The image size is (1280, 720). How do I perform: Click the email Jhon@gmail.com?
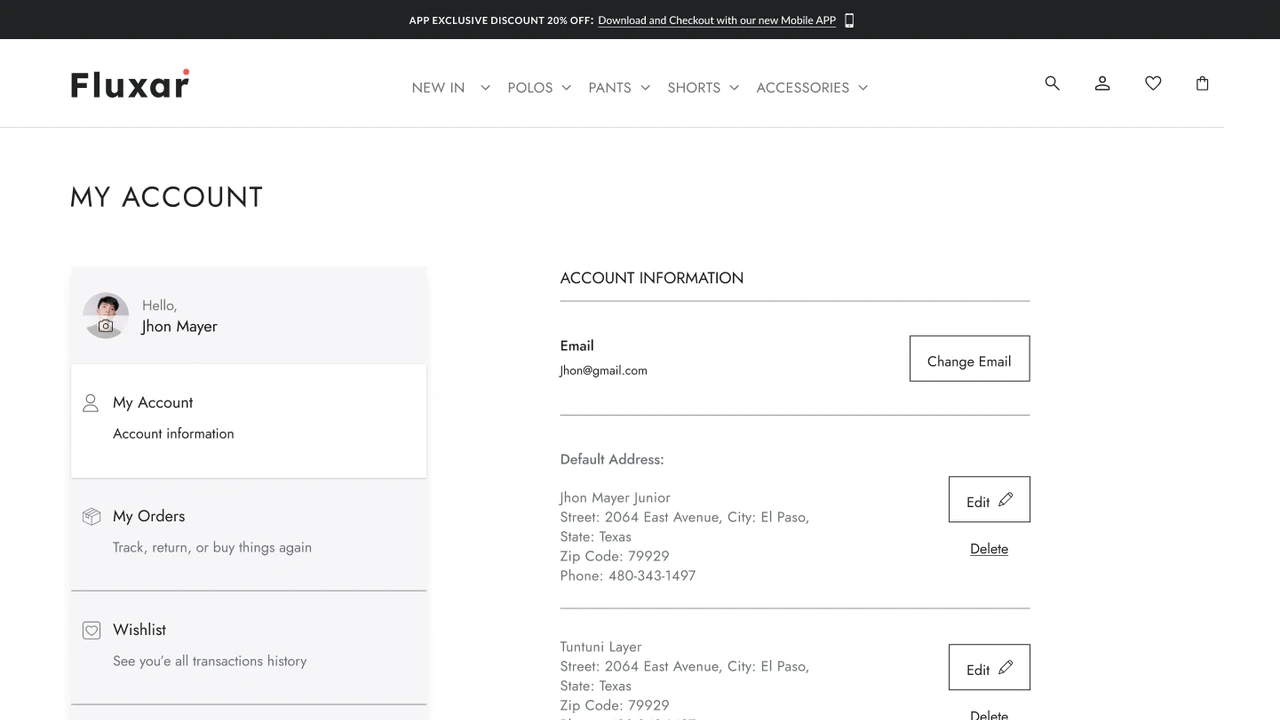click(x=603, y=370)
